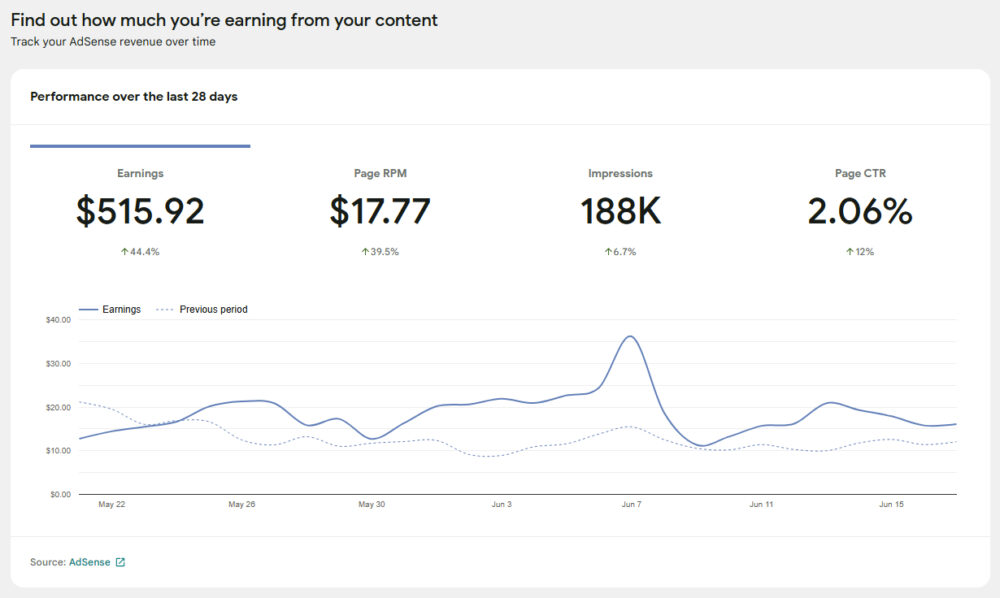This screenshot has width=1000, height=598.
Task: Expand the Performance over the last 28 days section
Action: (133, 97)
